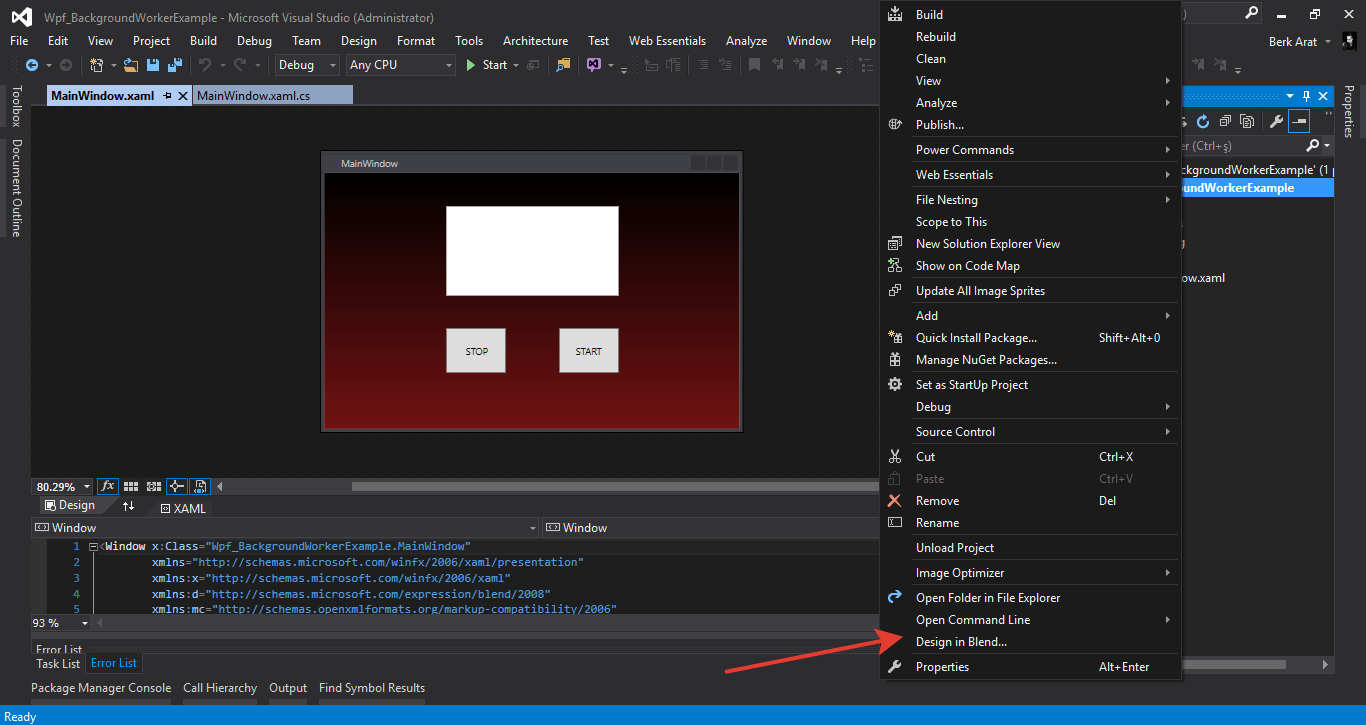1366x725 pixels.
Task: Open the Architecture menu
Action: [x=535, y=41]
